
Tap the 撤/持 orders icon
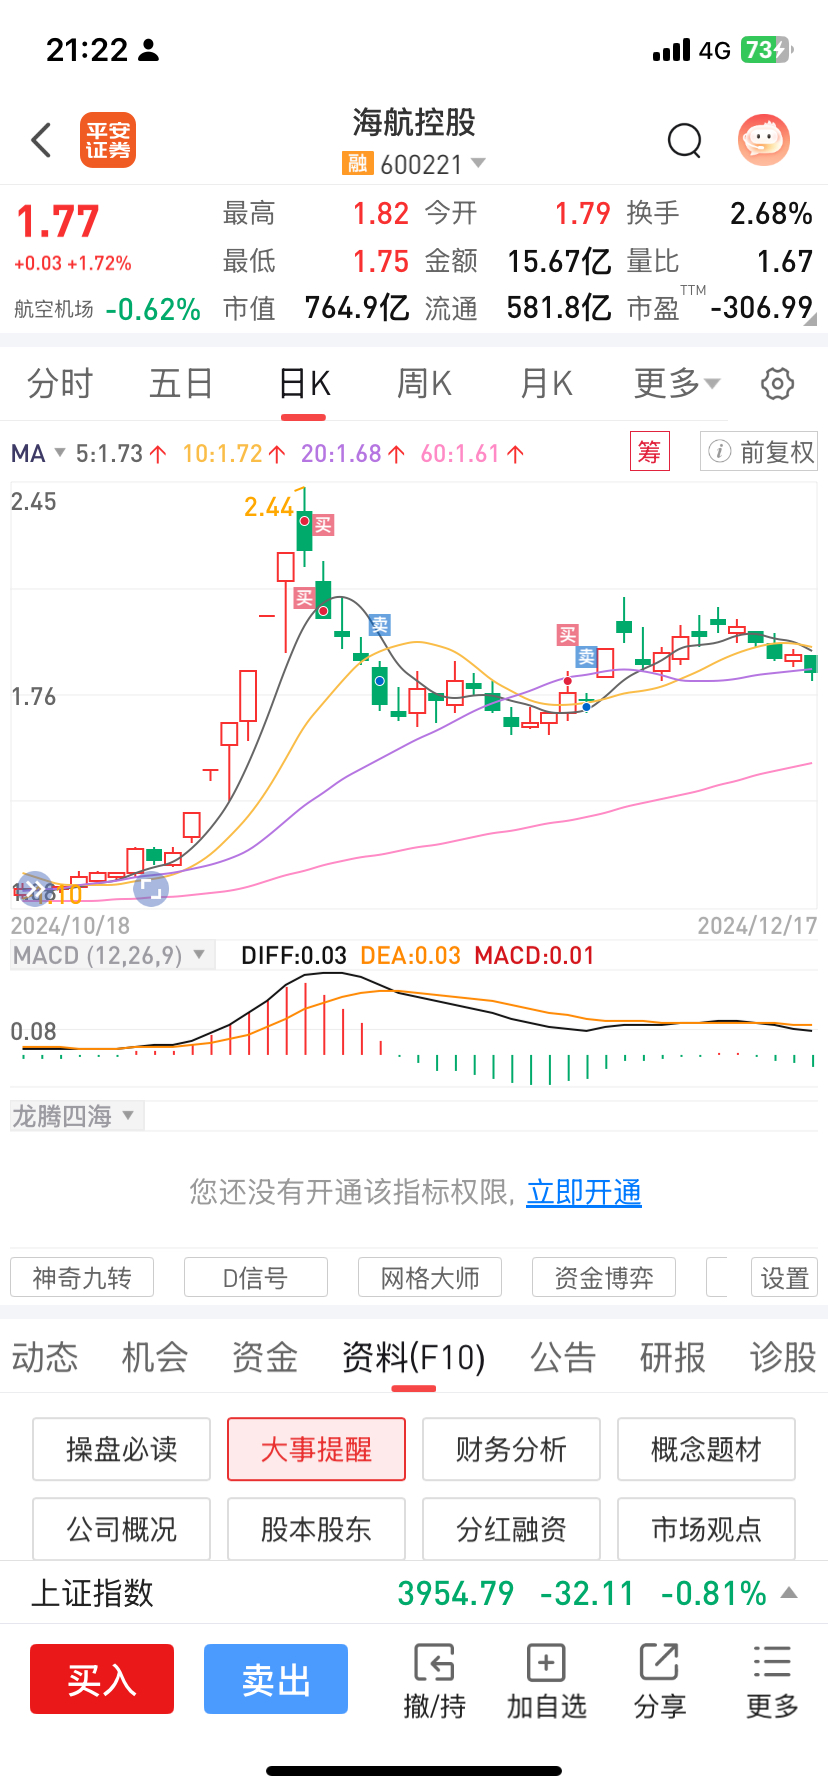434,1663
